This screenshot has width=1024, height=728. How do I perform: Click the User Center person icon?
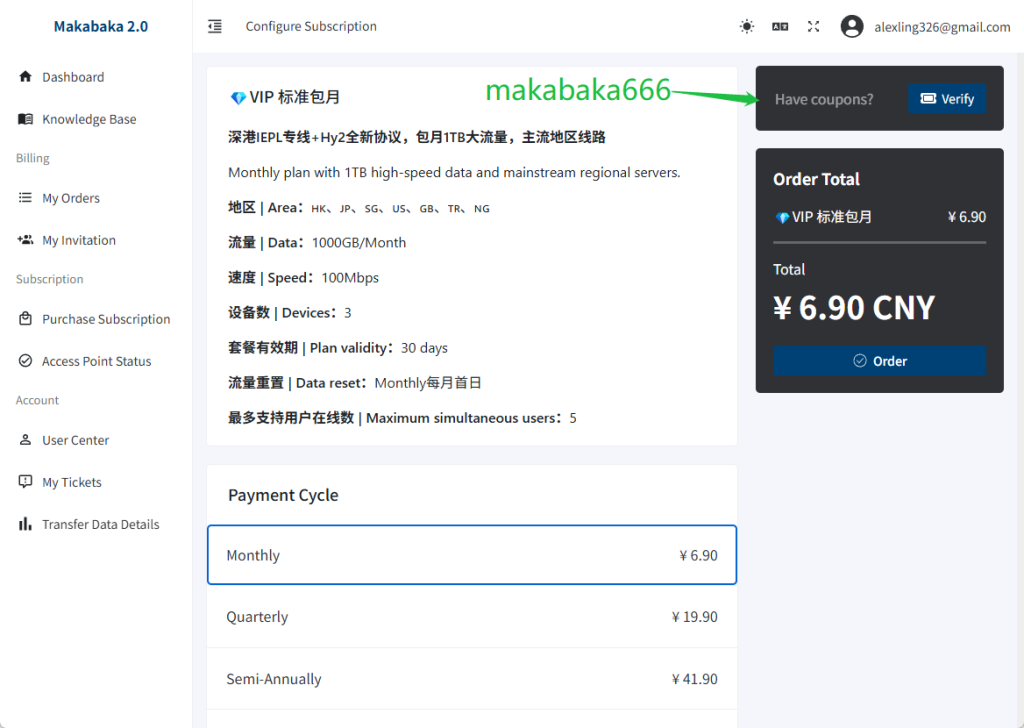[26, 440]
